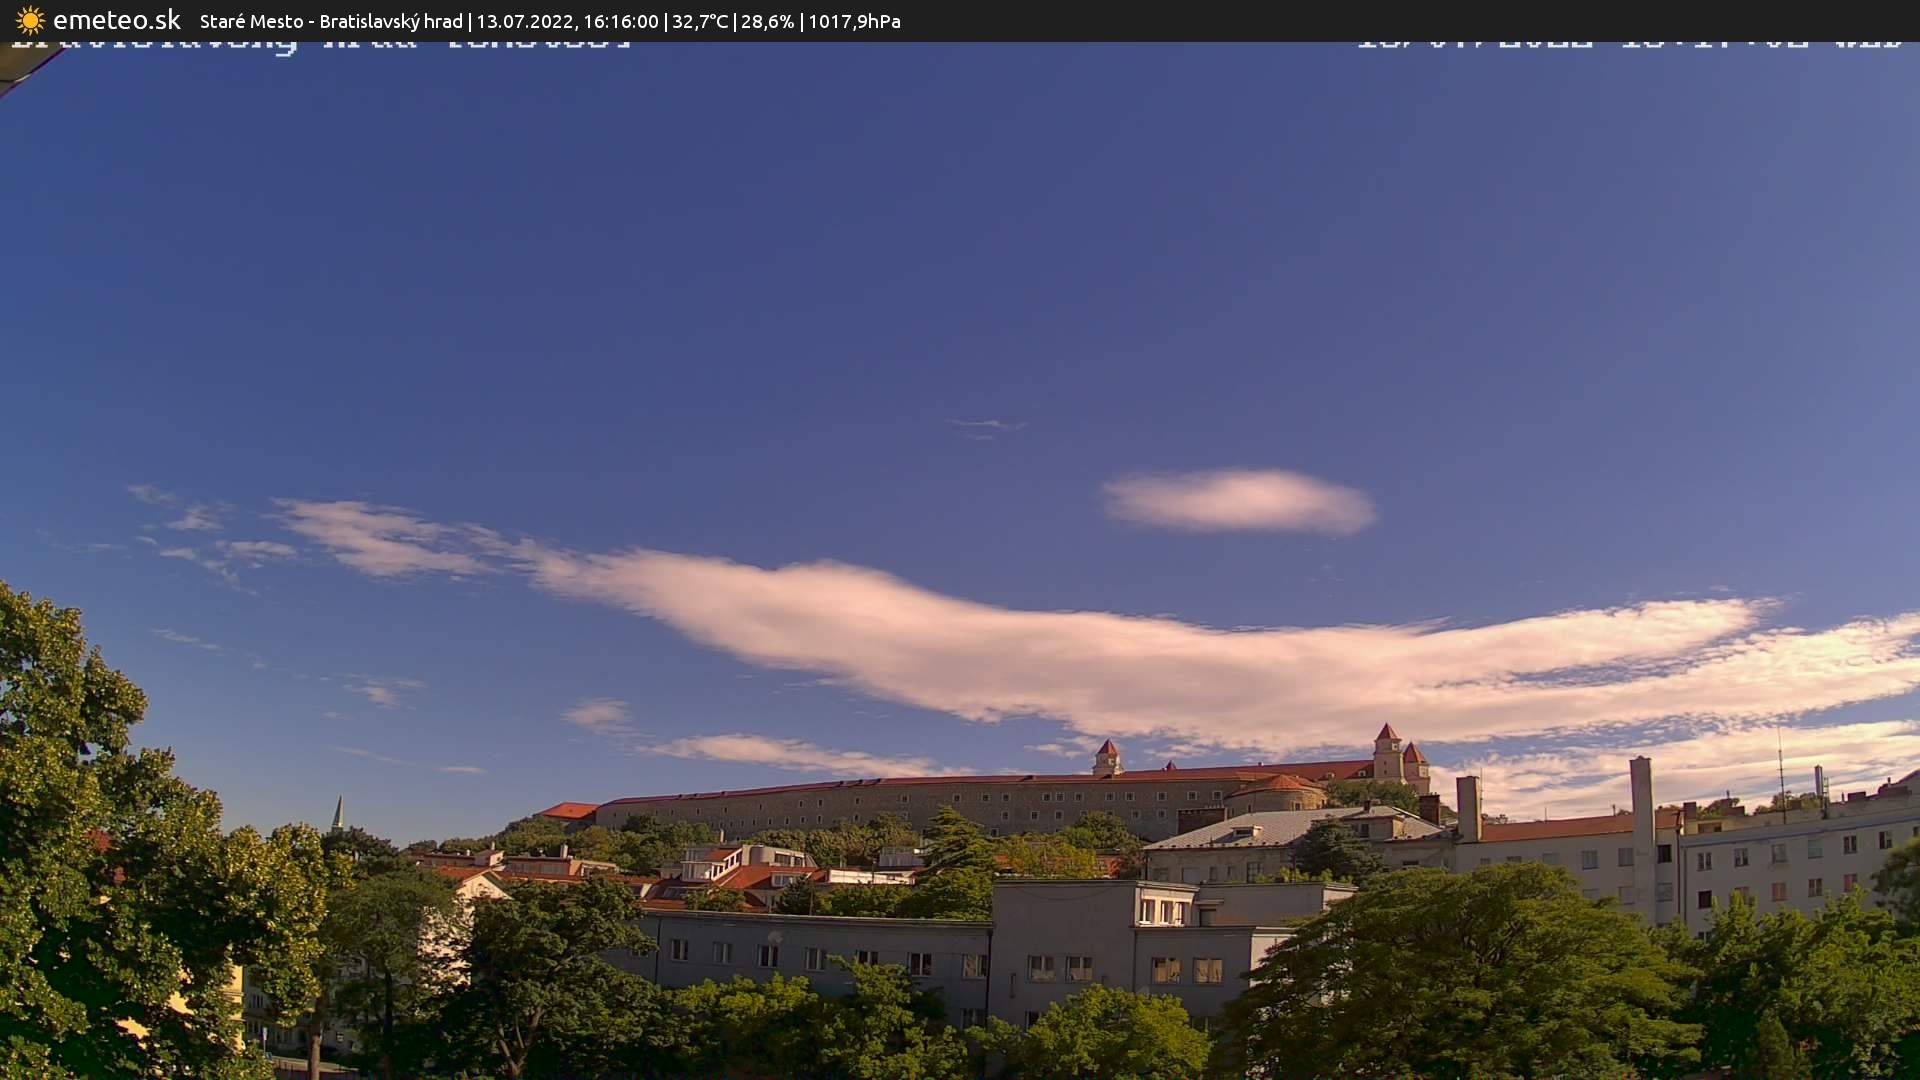
Task: Click the faded timestamp overlay at image top-right
Action: (1630, 45)
